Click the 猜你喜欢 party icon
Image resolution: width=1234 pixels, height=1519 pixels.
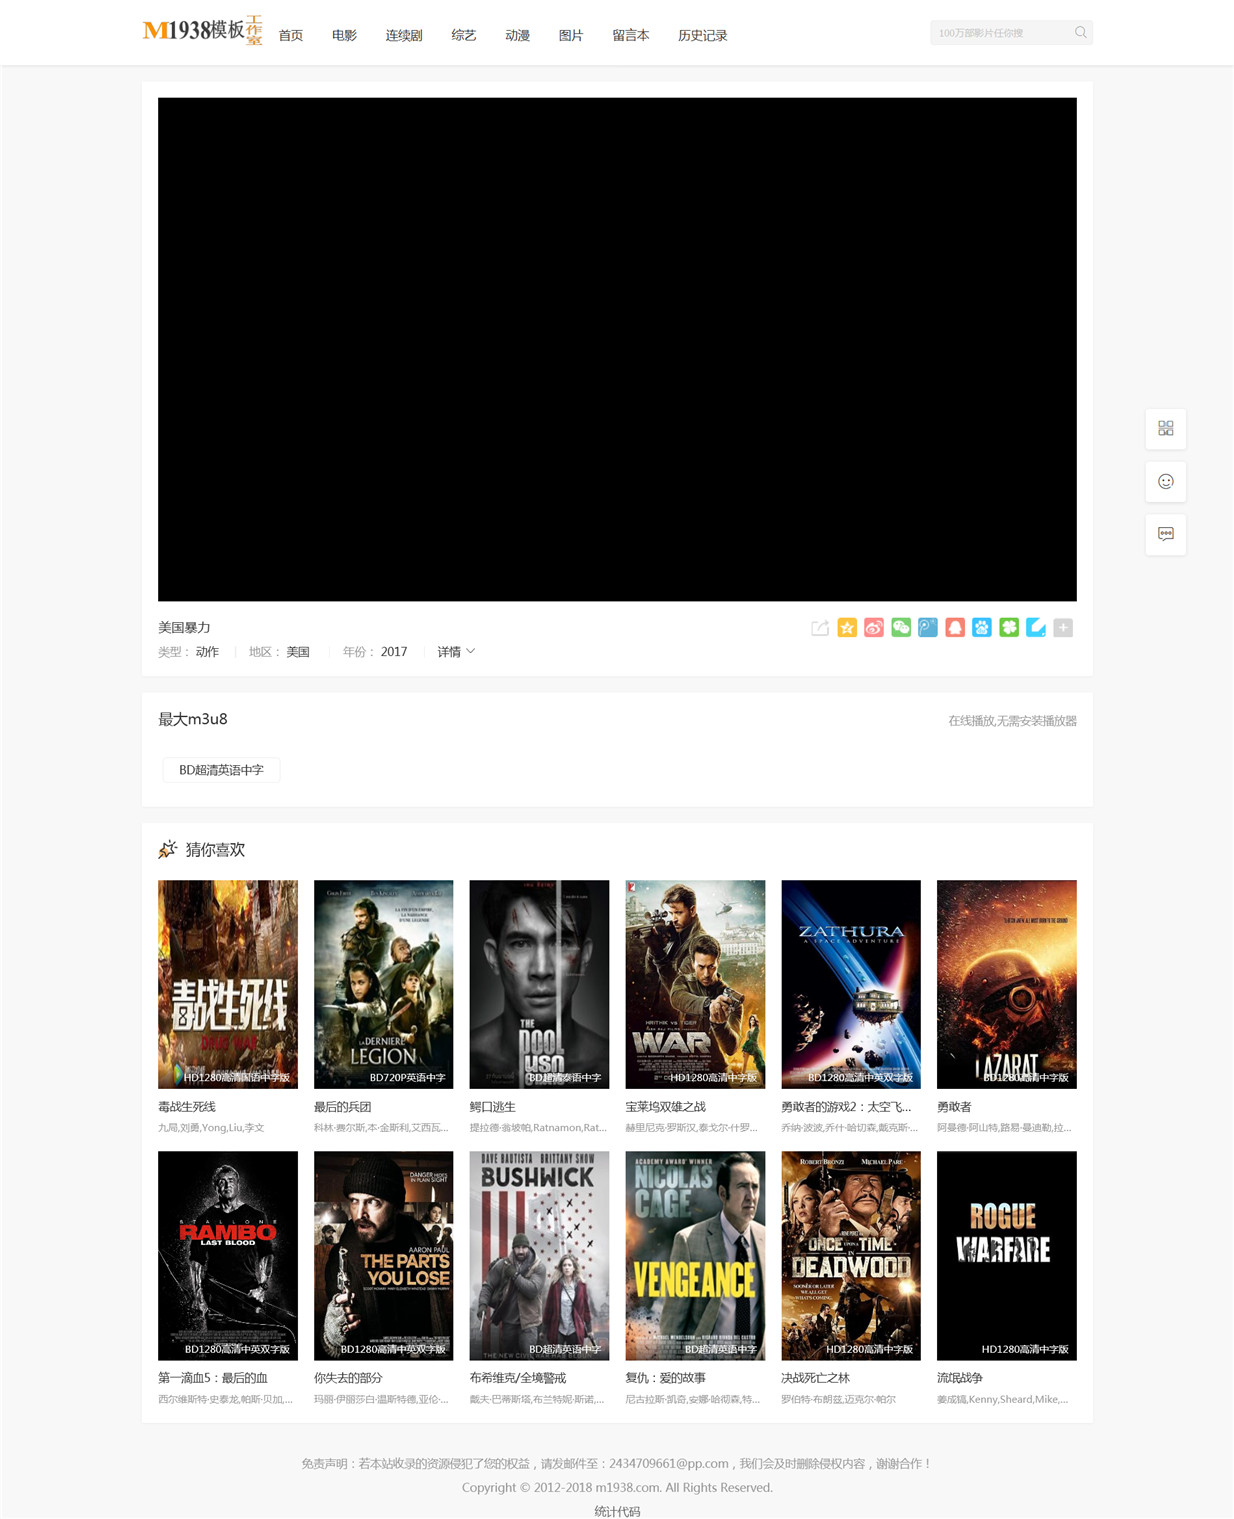point(167,849)
